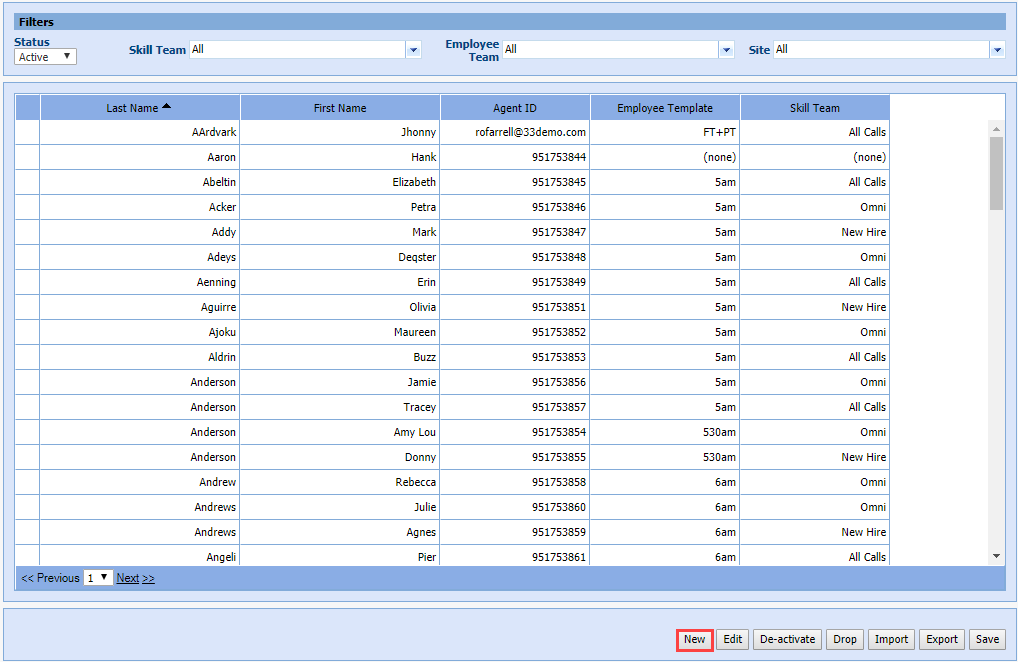Go to Next page link

click(135, 578)
